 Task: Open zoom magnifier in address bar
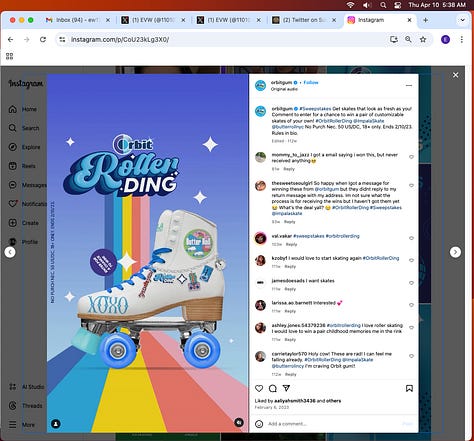408,39
